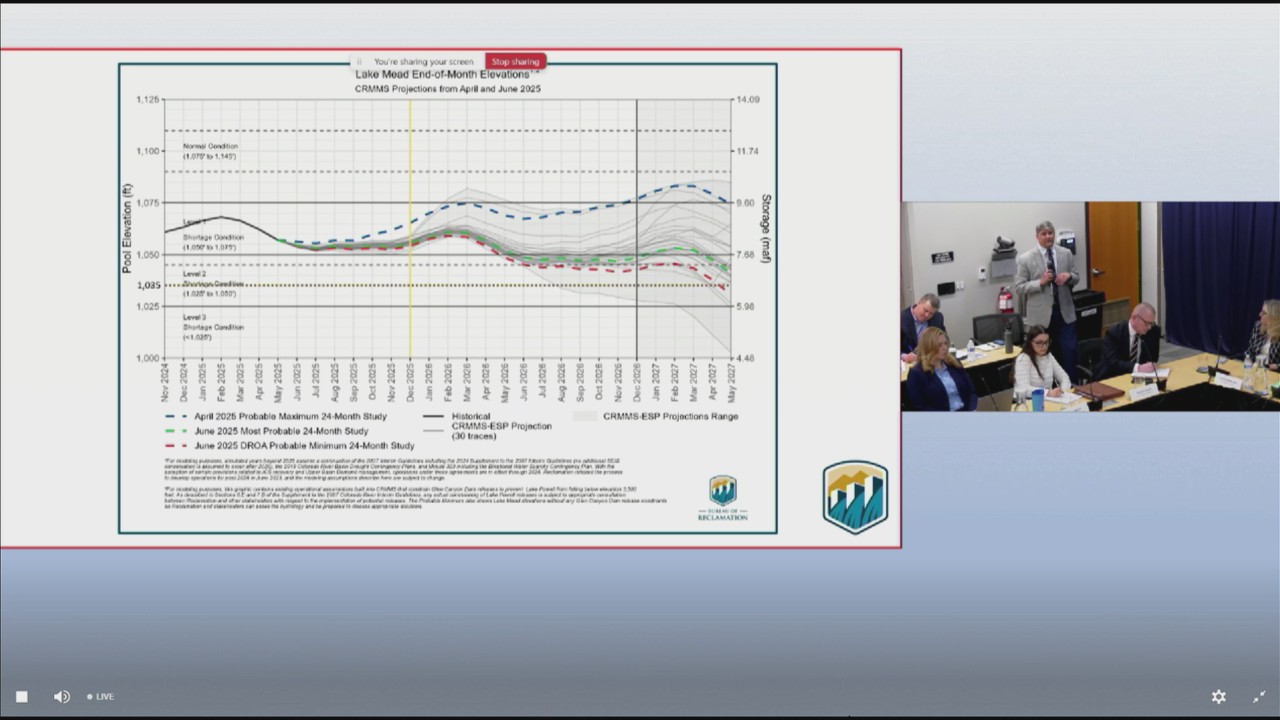Screen dimensions: 1280x720
Task: Click the 1,035 elevation axis label
Action: [x=148, y=286]
